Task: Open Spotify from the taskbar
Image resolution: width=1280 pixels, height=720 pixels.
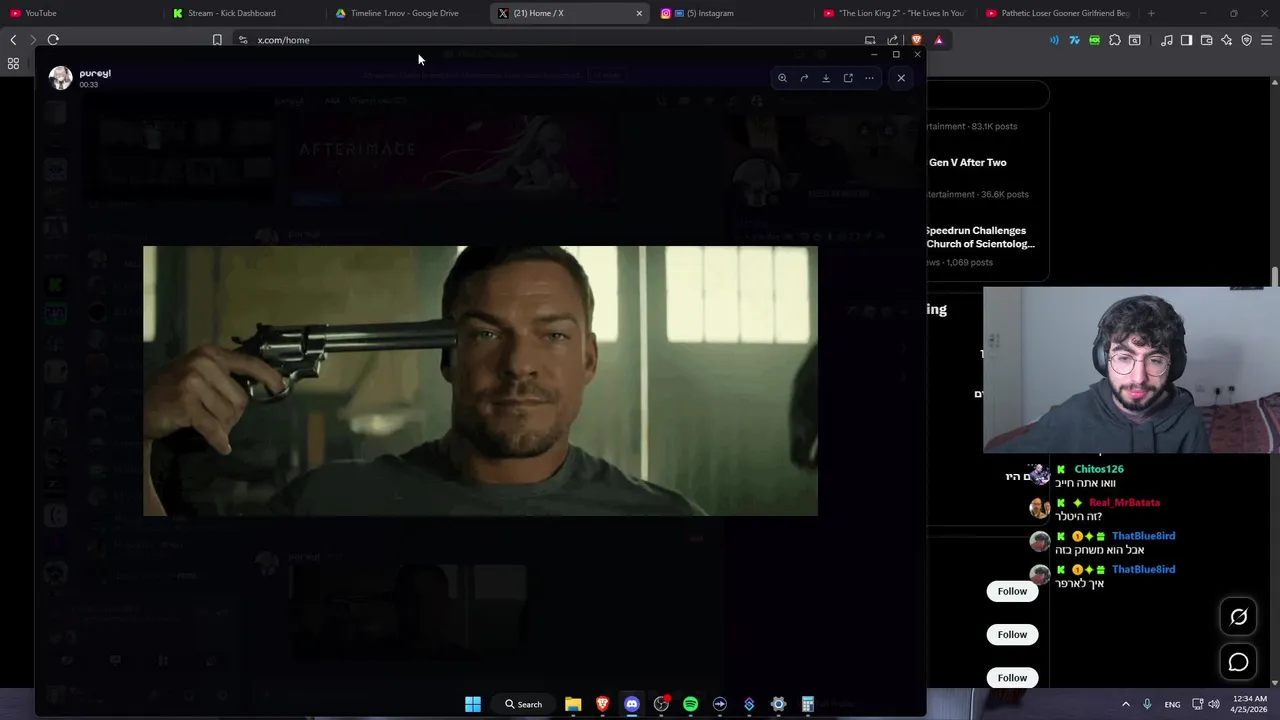Action: [x=690, y=704]
